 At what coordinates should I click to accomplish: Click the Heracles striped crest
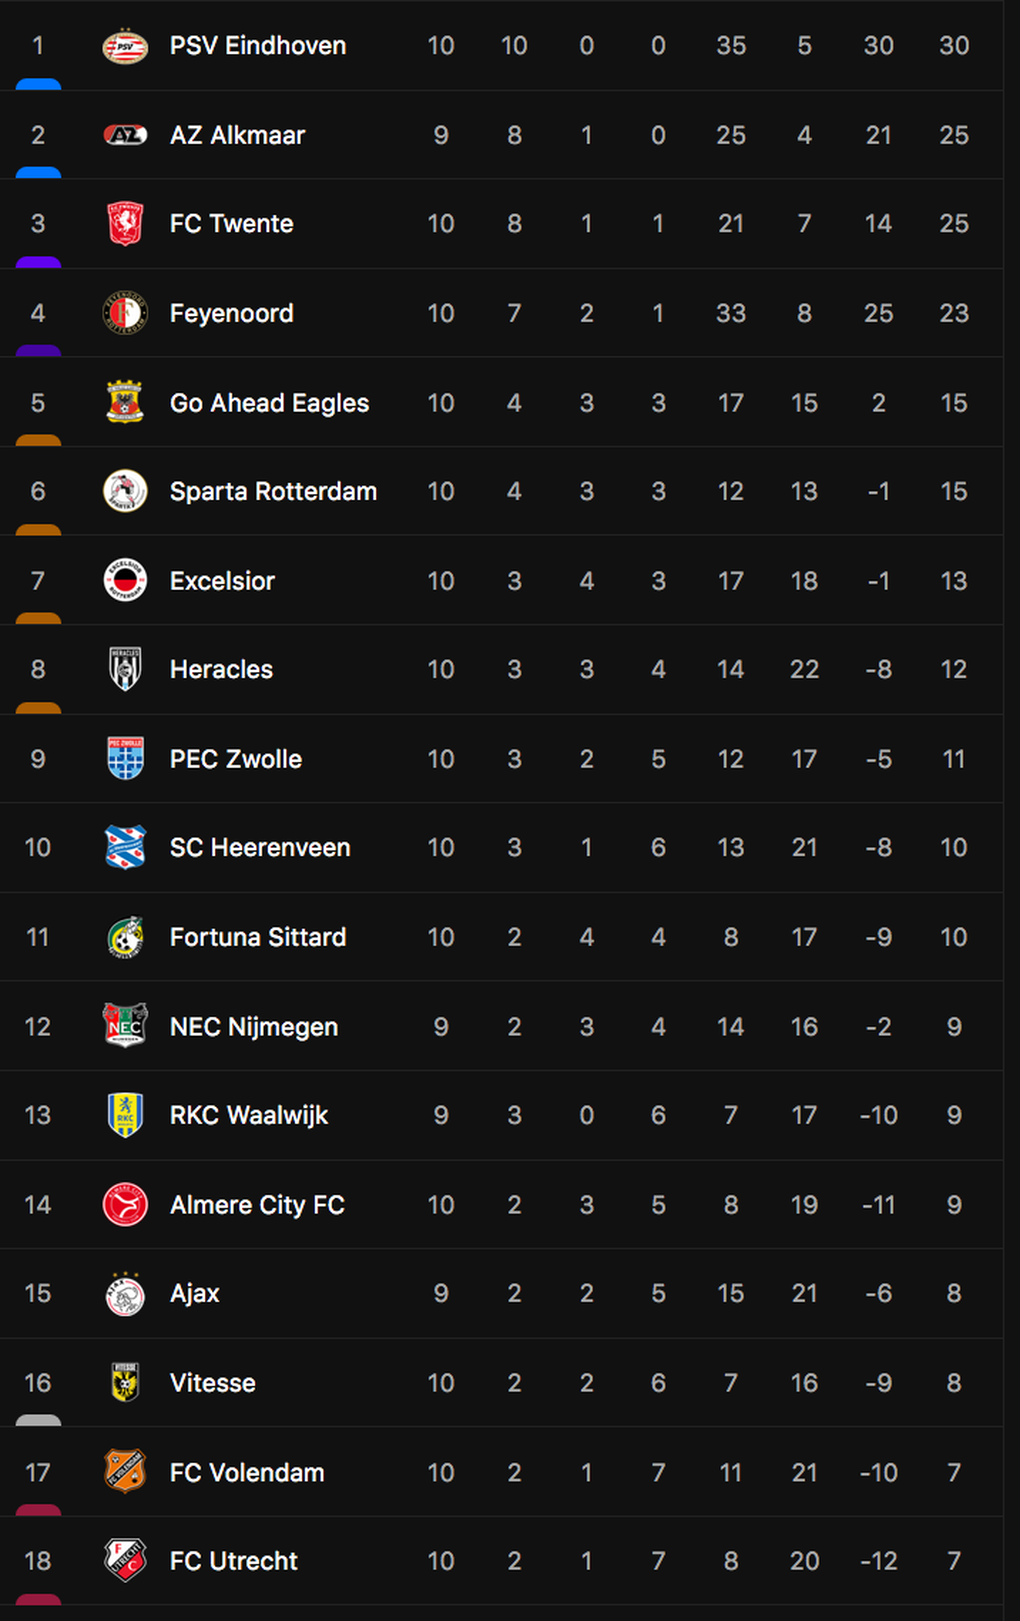pyautogui.click(x=125, y=669)
